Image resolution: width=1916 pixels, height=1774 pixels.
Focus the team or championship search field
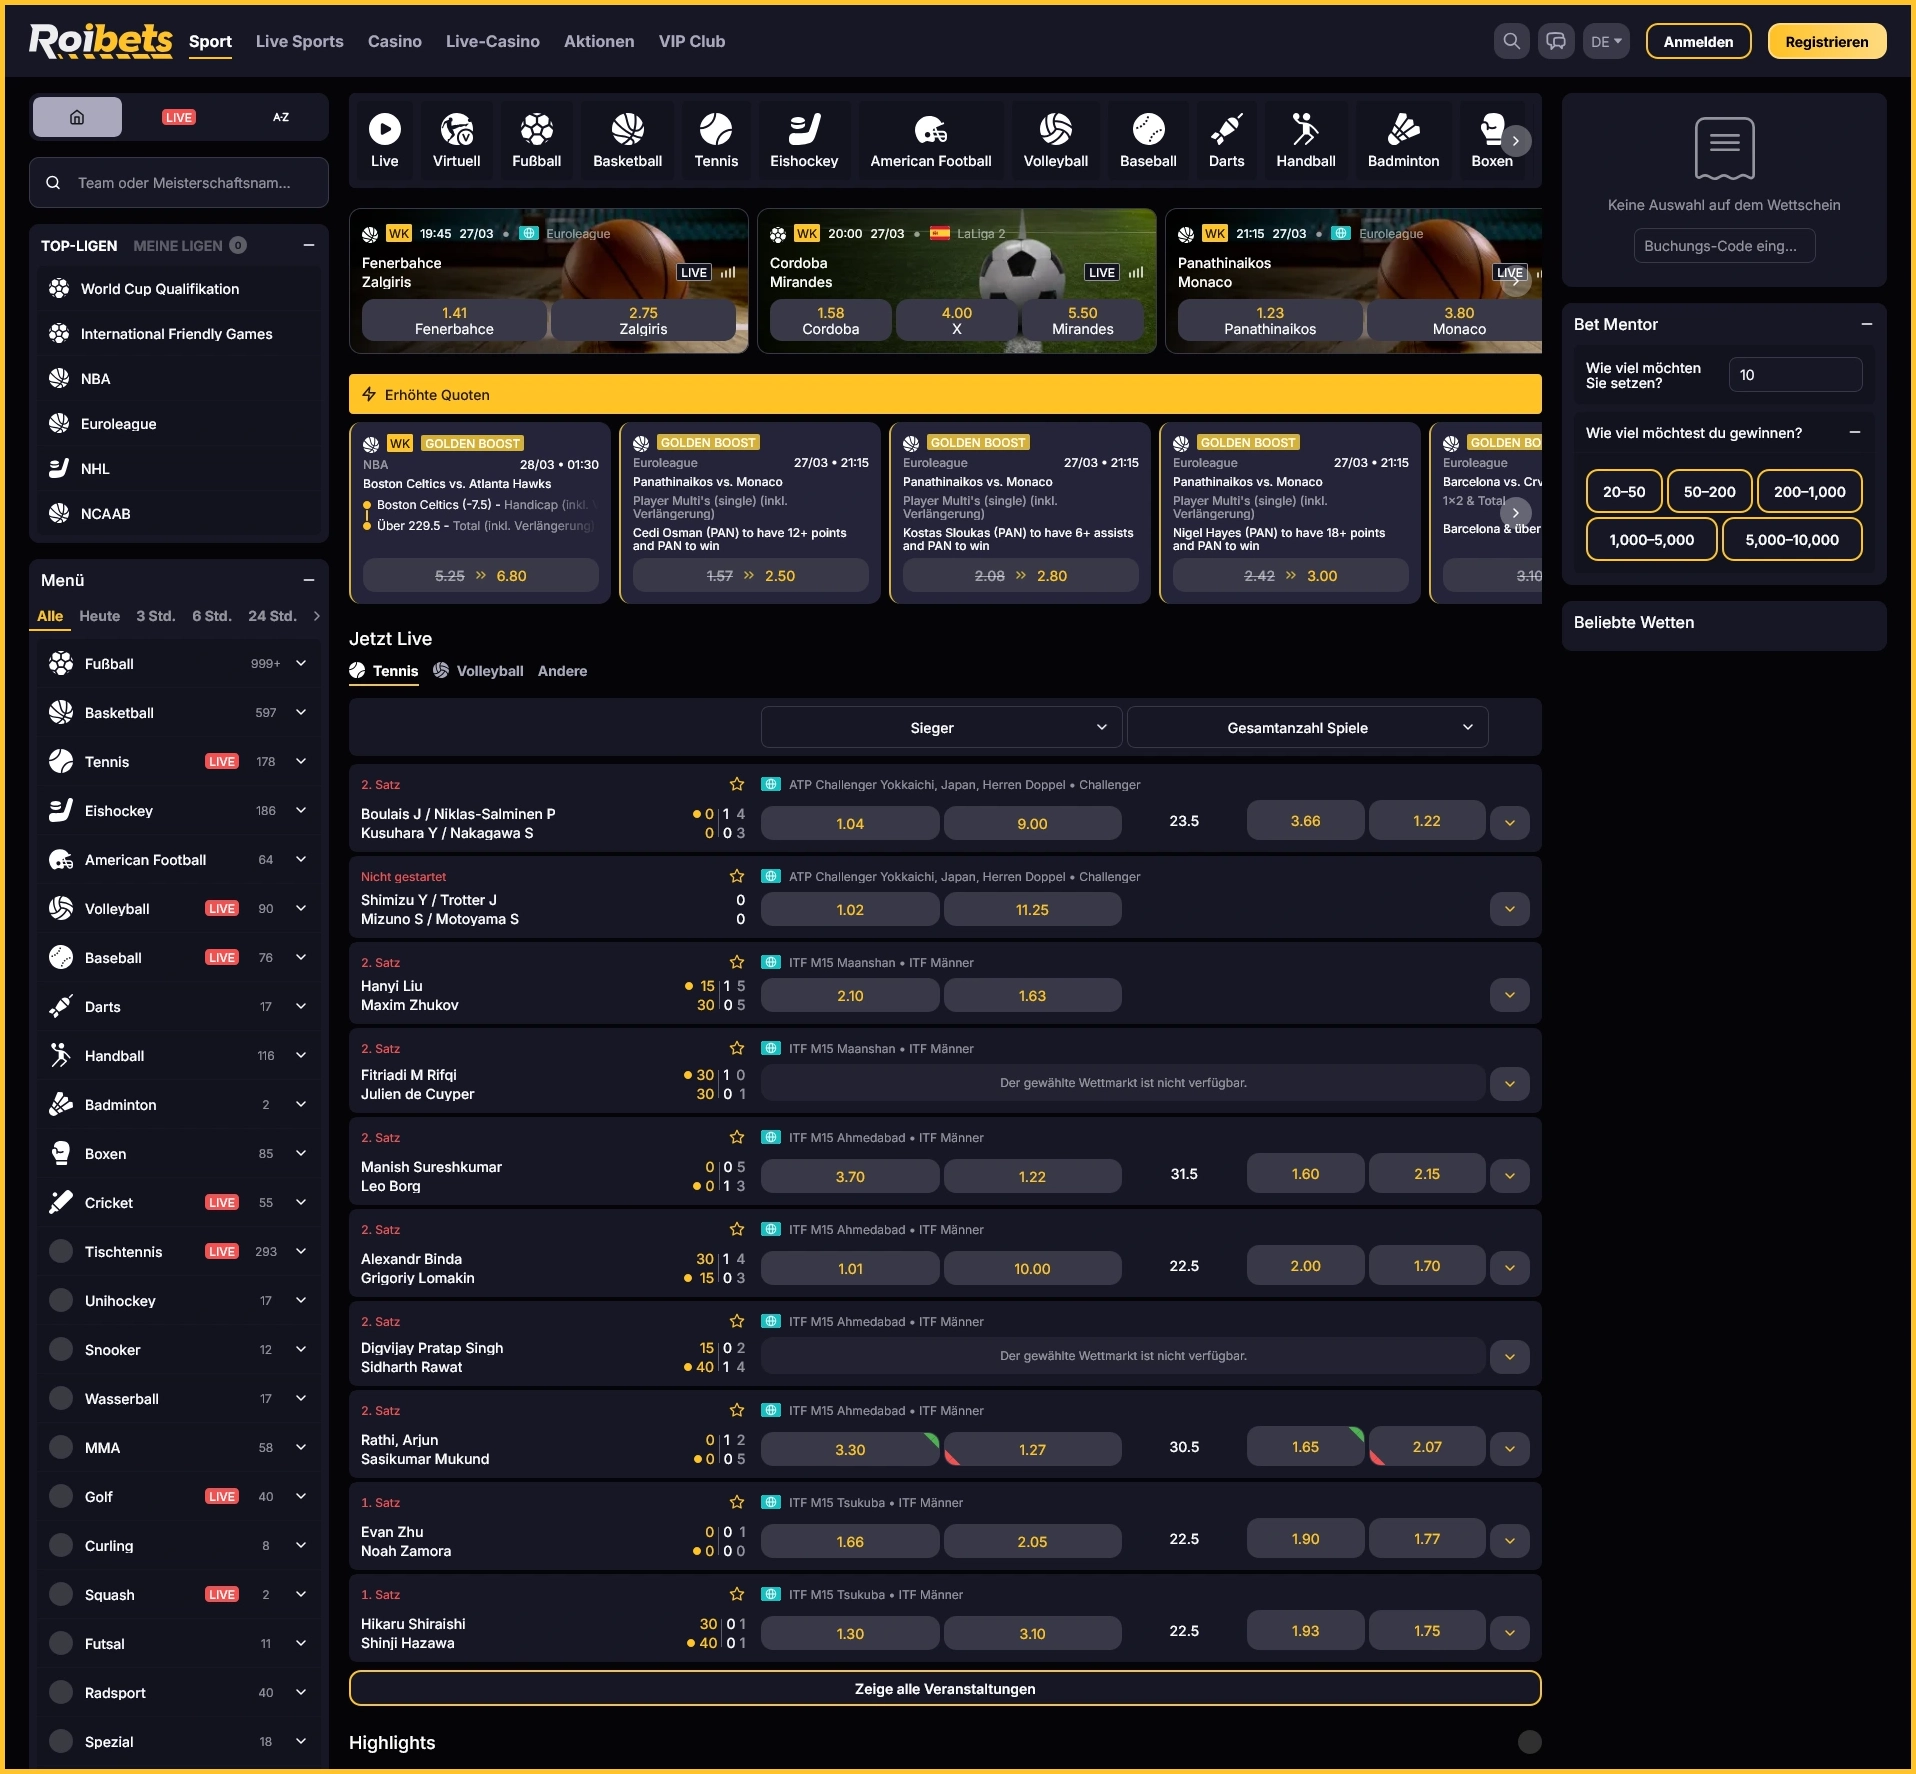pyautogui.click(x=179, y=182)
